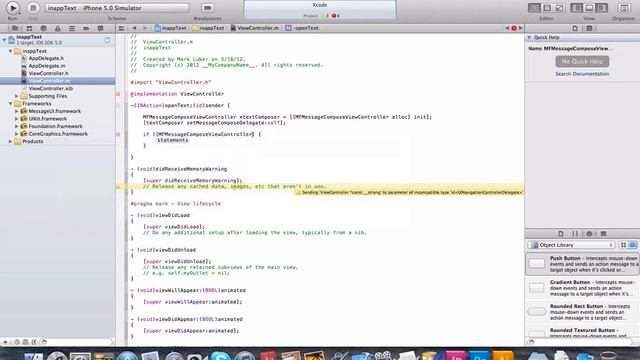Jump to next issue arrow

tap(520, 28)
